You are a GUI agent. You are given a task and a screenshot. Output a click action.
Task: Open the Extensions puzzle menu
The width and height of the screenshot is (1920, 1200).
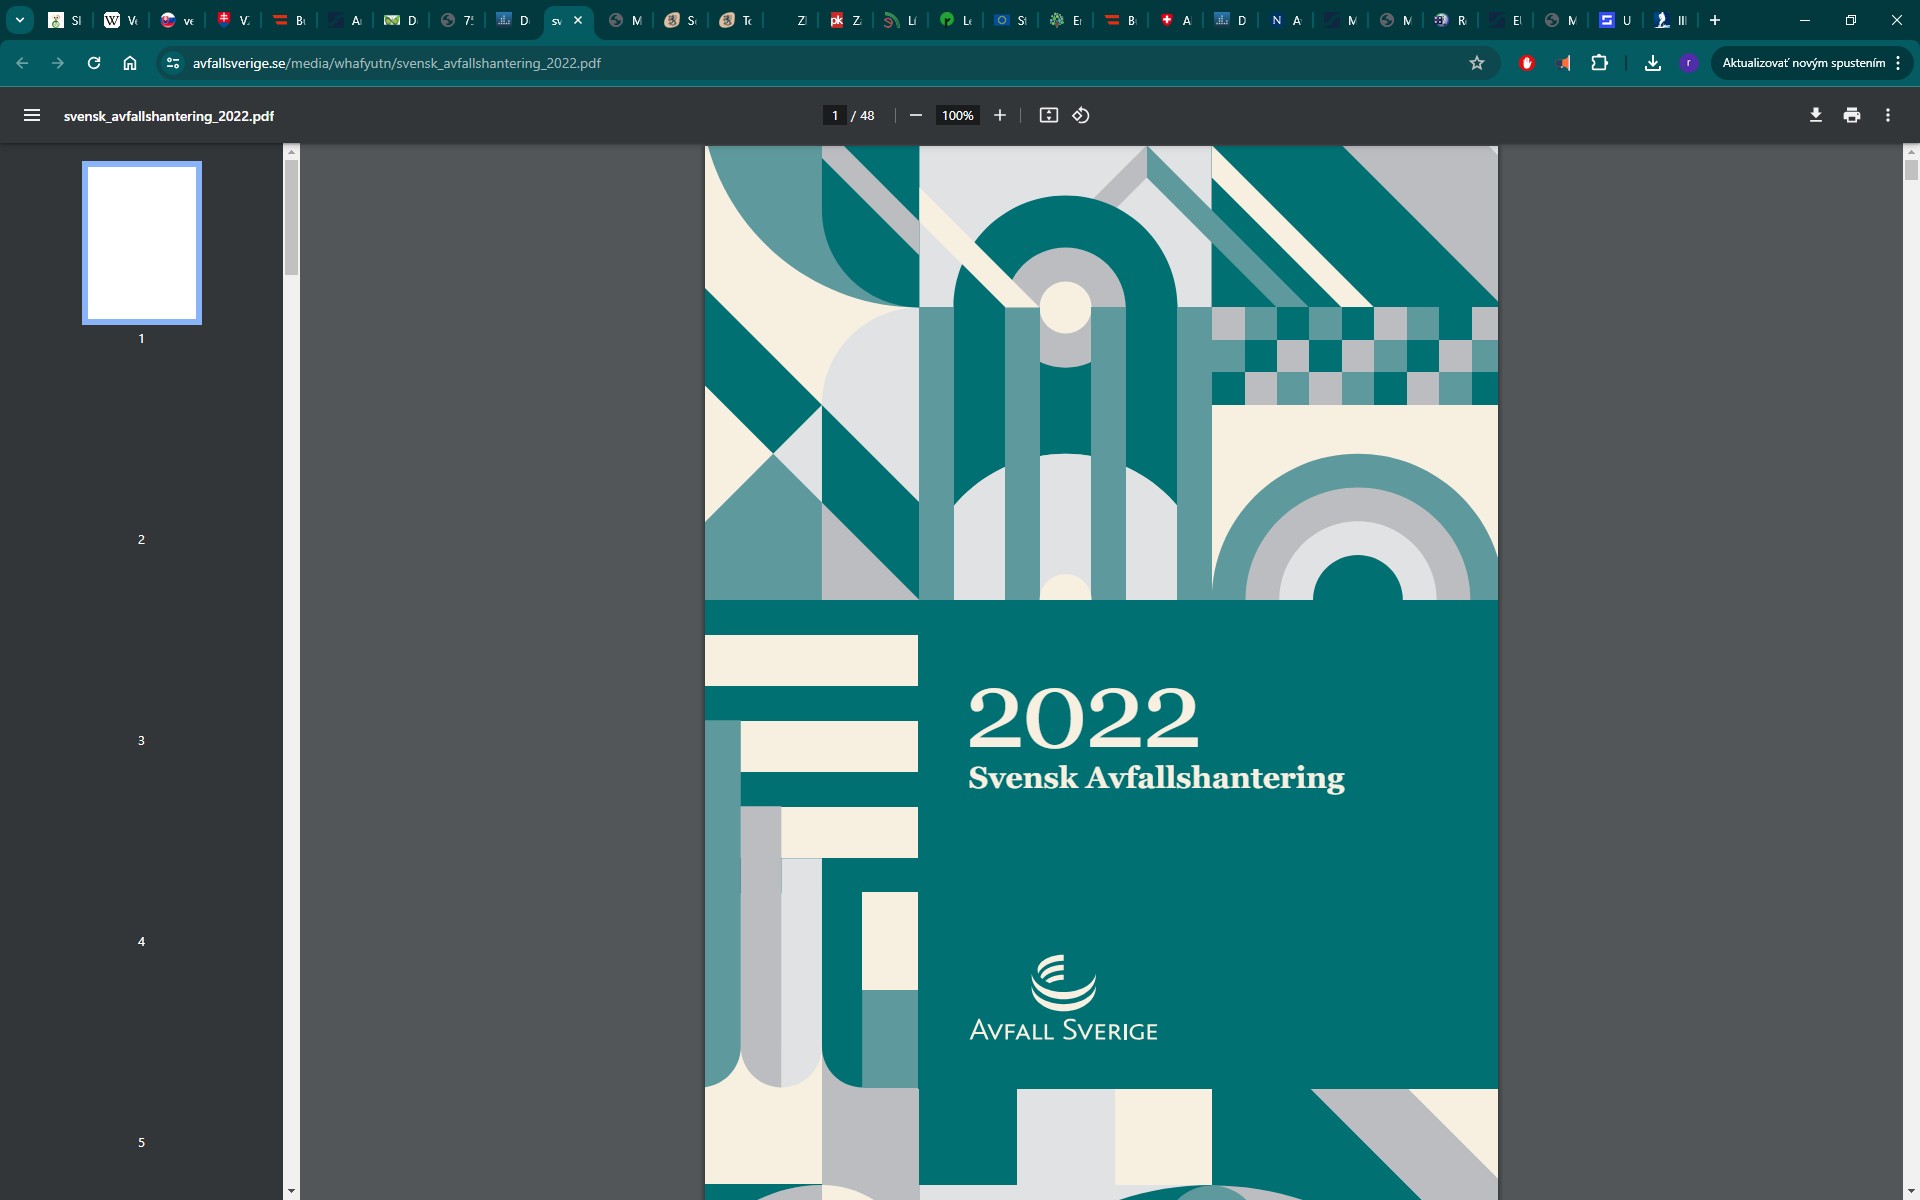click(1600, 63)
